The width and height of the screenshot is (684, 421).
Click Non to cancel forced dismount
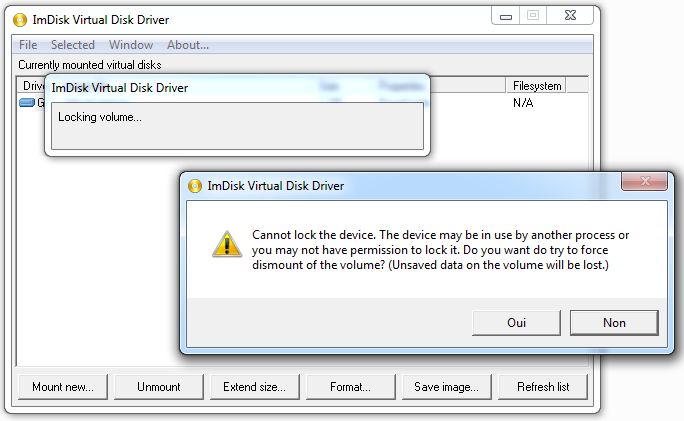click(614, 323)
